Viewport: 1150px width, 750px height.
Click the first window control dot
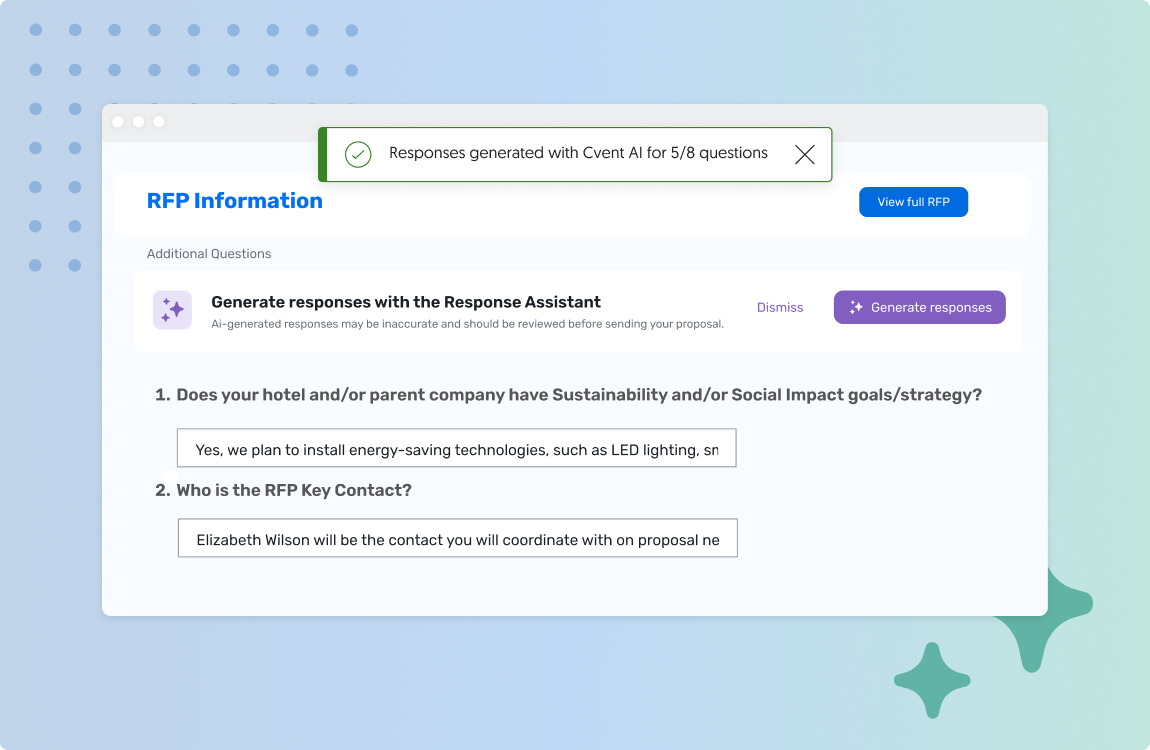[118, 122]
